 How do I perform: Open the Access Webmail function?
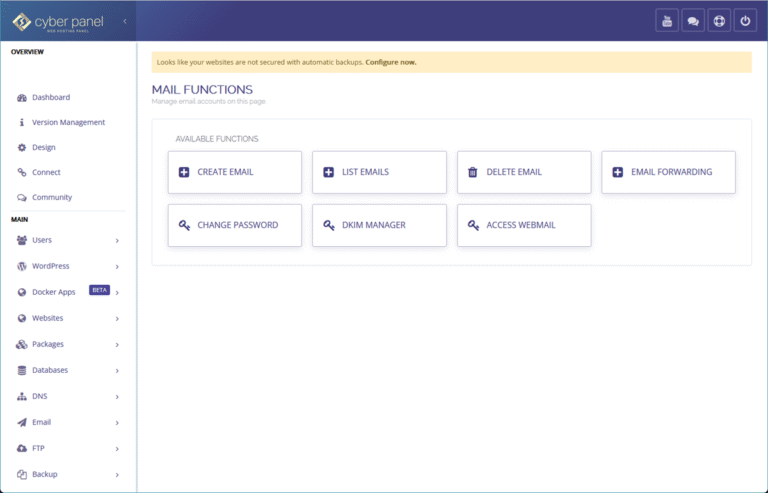click(524, 225)
